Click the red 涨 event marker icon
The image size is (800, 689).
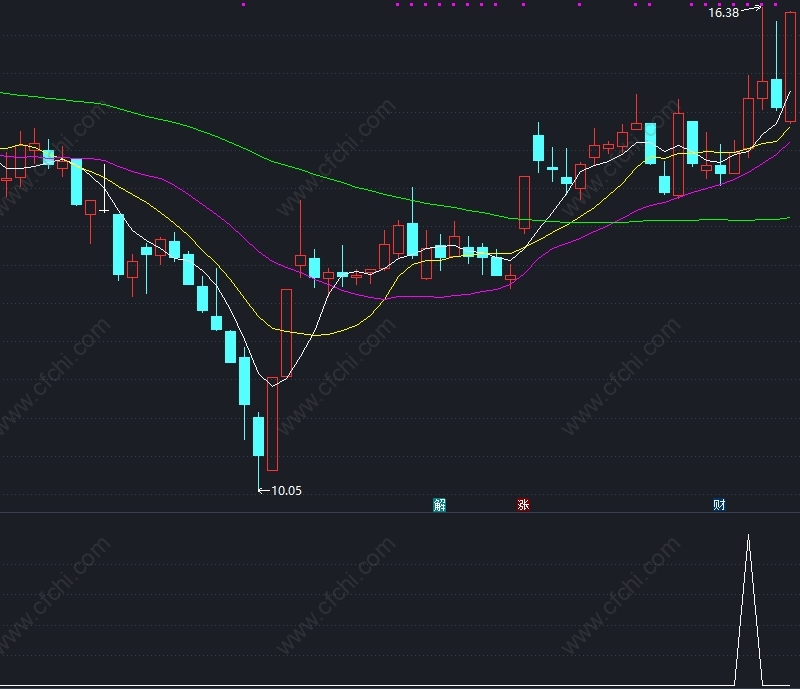click(x=523, y=505)
